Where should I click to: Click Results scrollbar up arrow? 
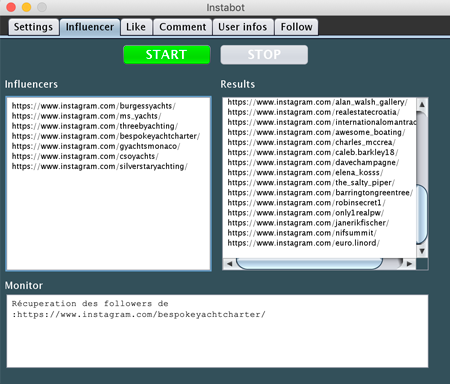(422, 104)
